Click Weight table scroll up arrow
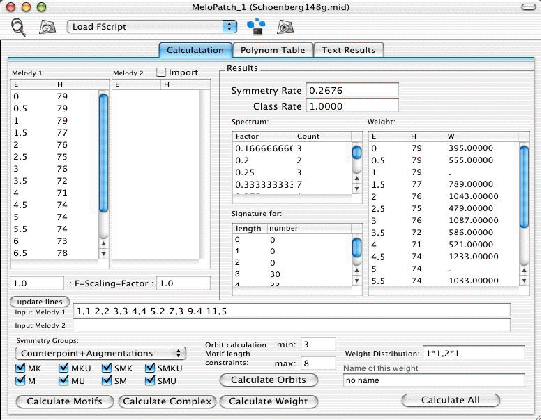Image resolution: width=541 pixels, height=420 pixels. click(x=524, y=271)
